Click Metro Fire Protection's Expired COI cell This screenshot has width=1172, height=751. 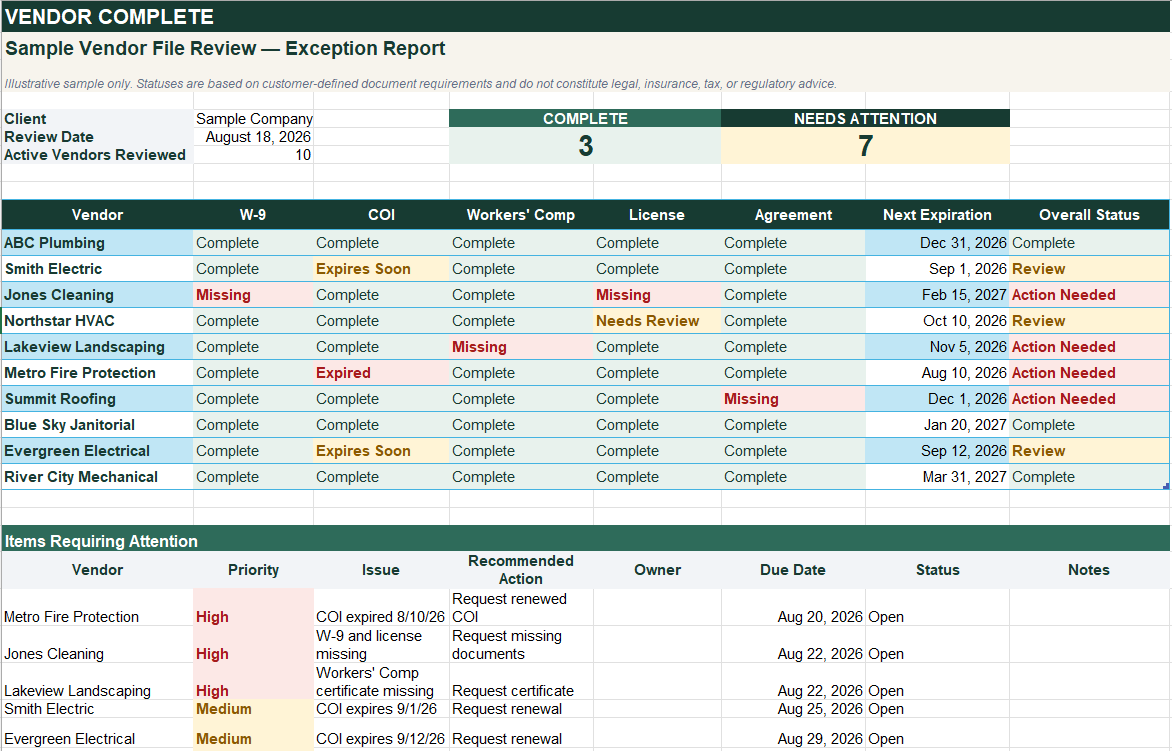[381, 373]
